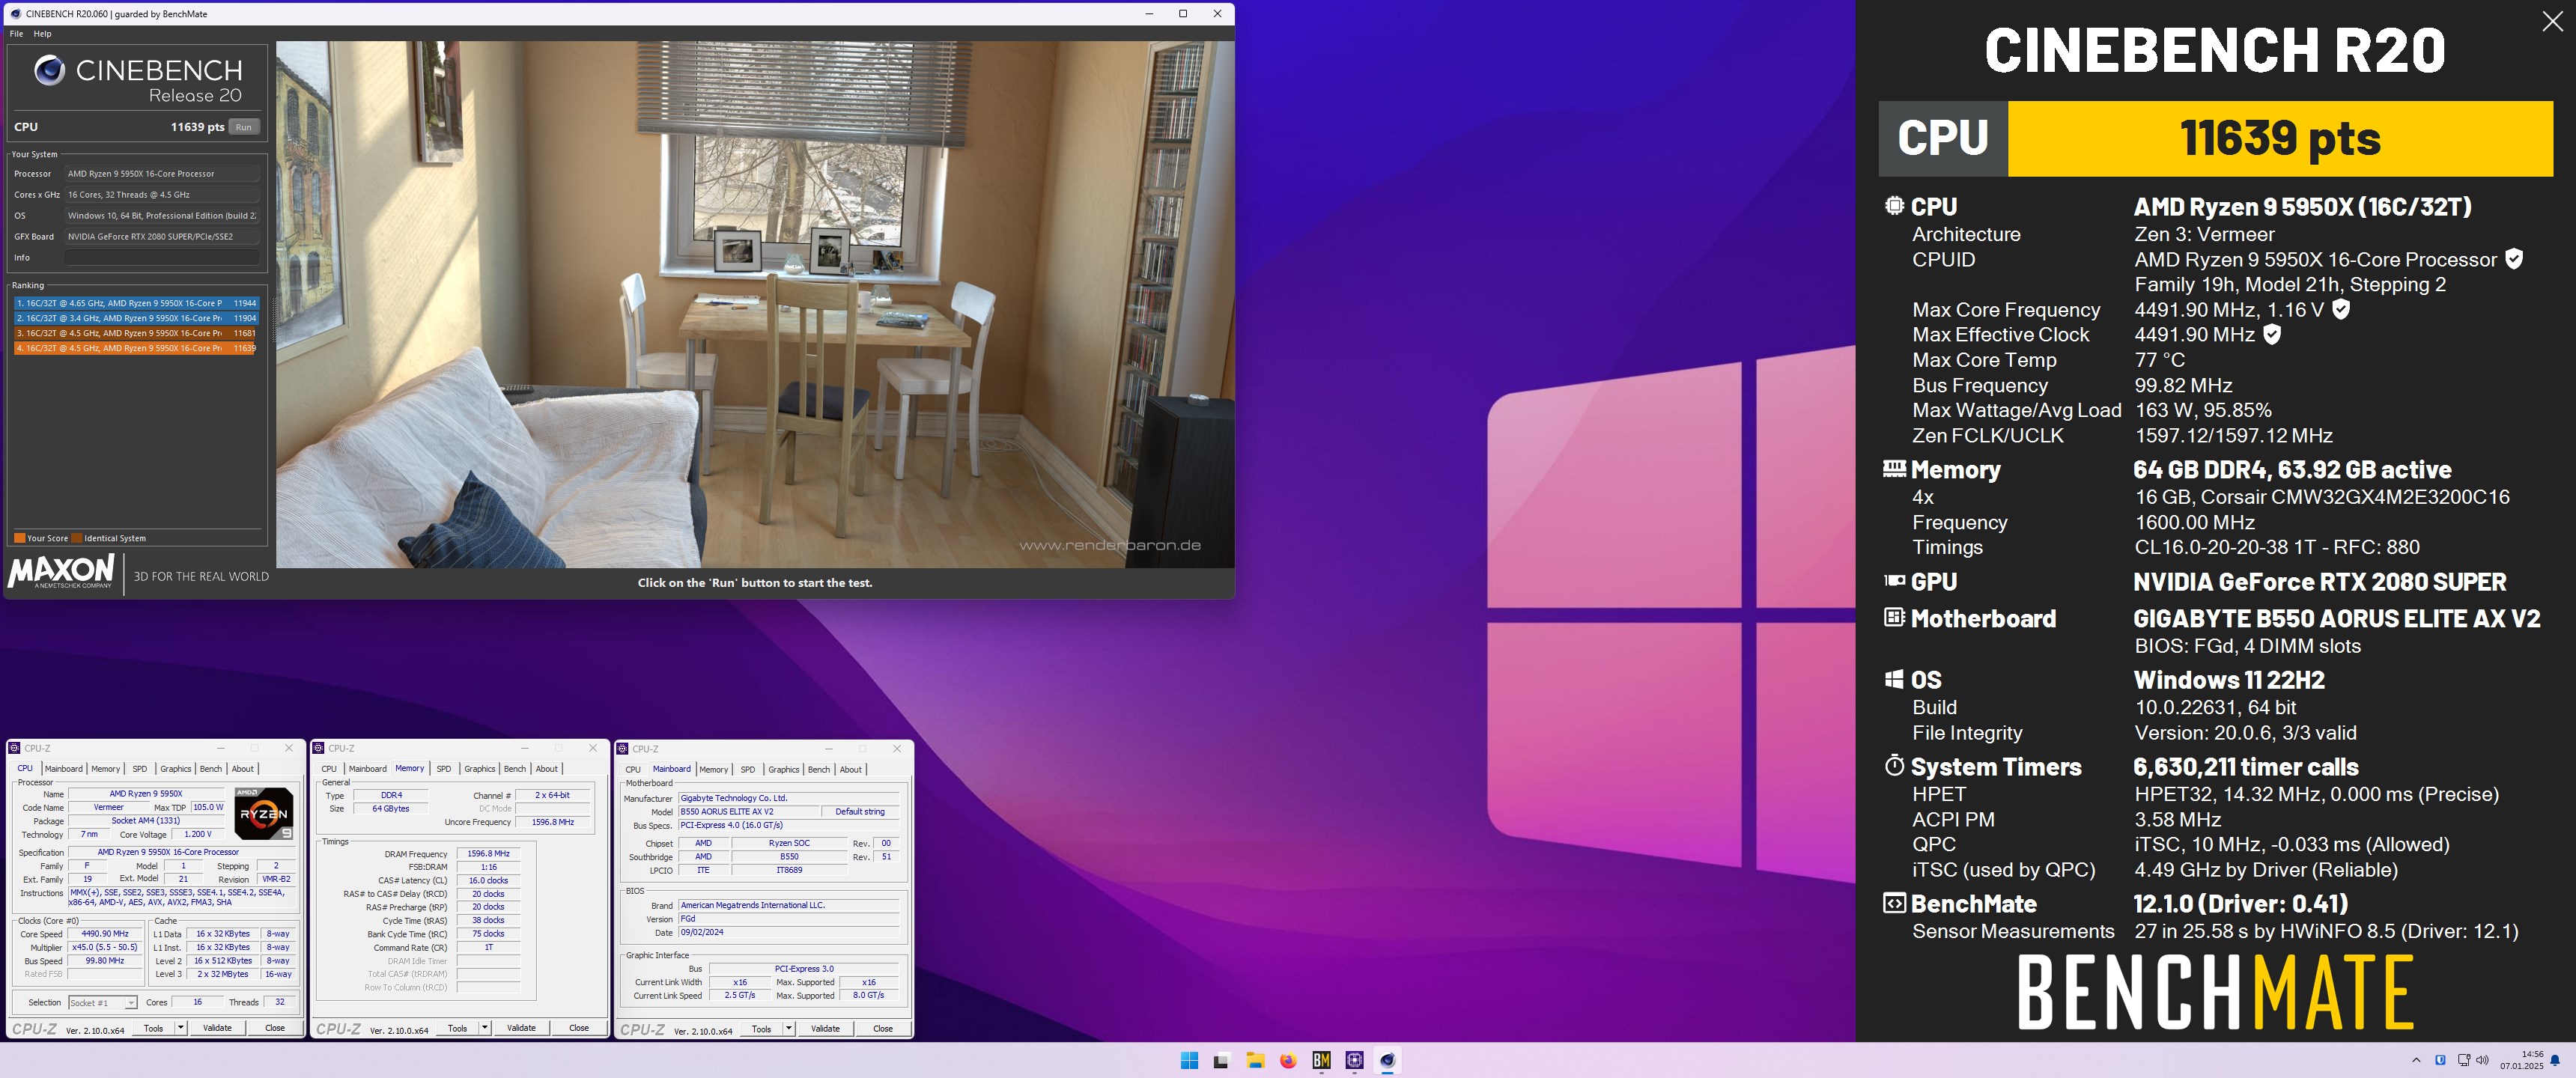
Task: Click Close button in Mainboard CPU-Z window
Action: [883, 1029]
